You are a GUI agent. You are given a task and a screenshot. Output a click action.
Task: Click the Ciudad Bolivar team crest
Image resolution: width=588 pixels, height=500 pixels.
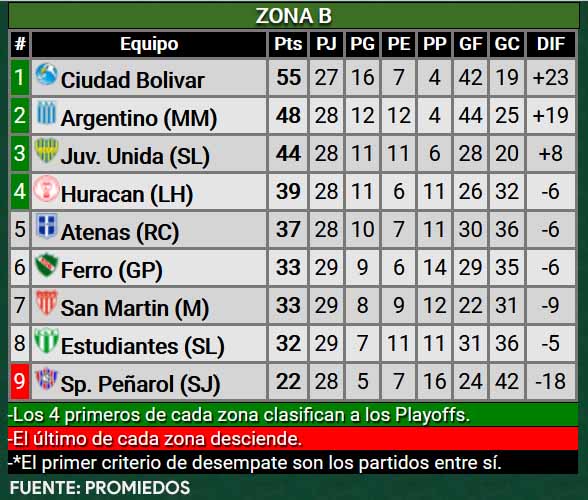pos(46,74)
